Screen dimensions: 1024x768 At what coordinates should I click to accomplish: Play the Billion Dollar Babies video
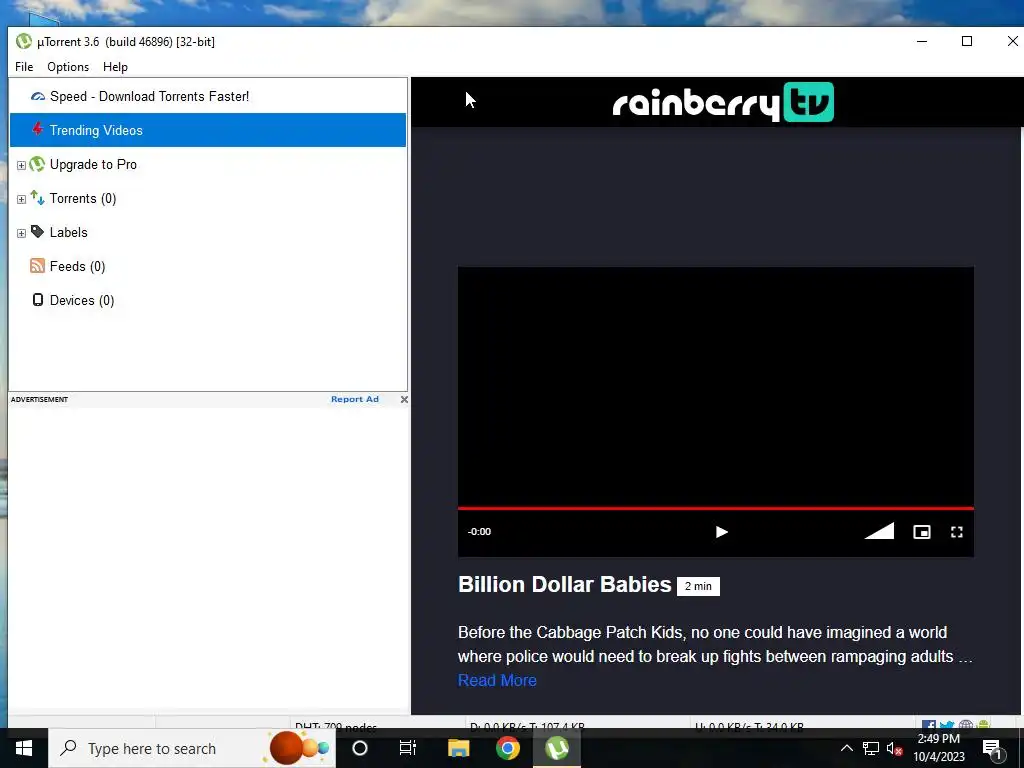[721, 532]
